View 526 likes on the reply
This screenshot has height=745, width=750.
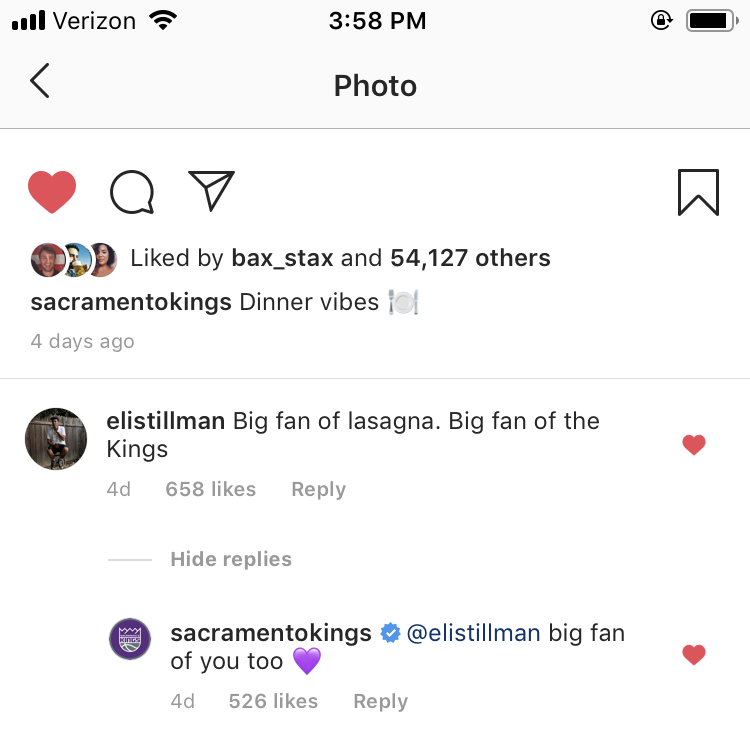(x=273, y=702)
